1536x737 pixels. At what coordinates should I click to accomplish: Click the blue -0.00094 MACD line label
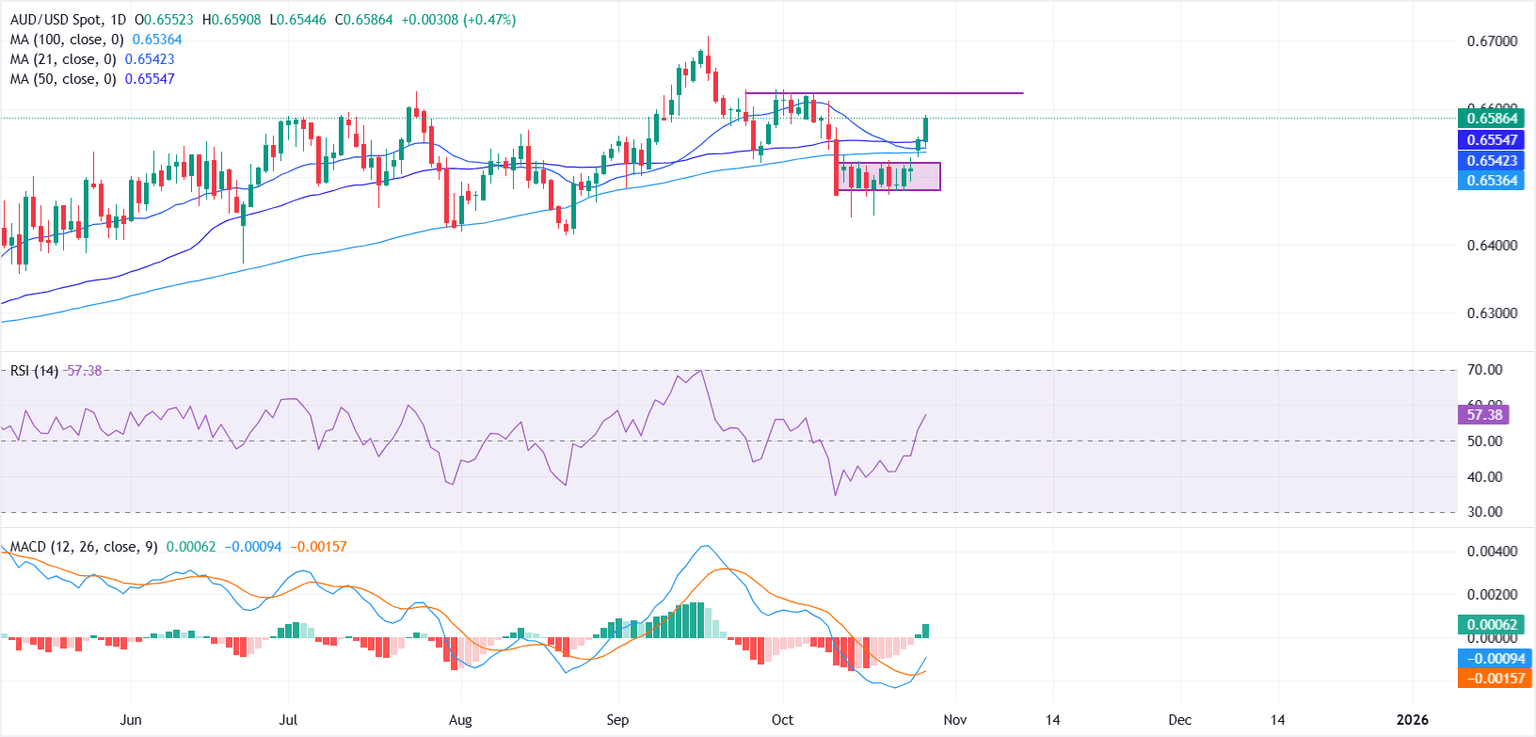pos(1494,658)
